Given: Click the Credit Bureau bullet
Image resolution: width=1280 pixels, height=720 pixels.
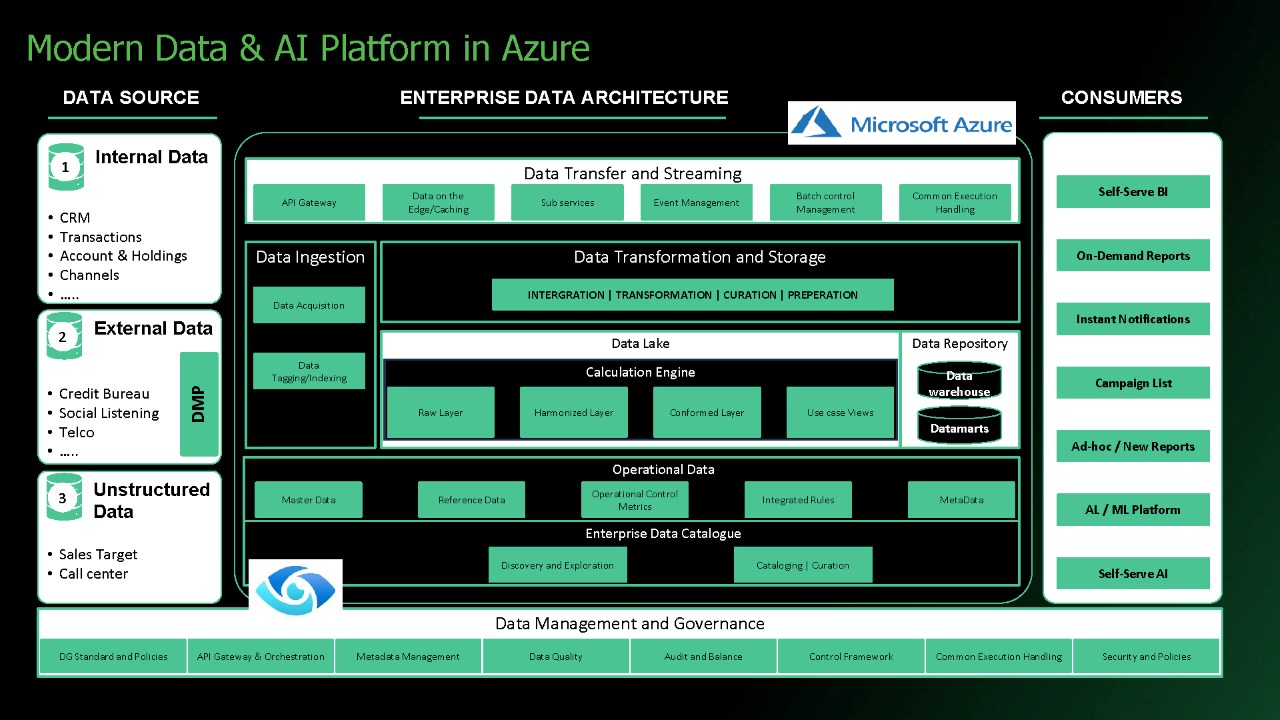Looking at the screenshot, I should pyautogui.click(x=104, y=394).
